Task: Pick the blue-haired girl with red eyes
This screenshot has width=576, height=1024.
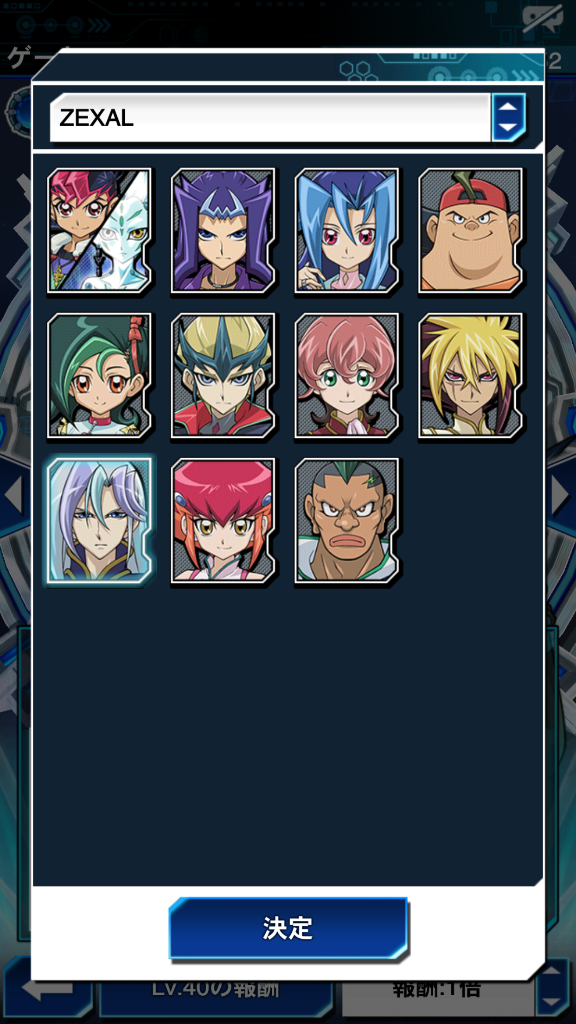Action: point(347,230)
